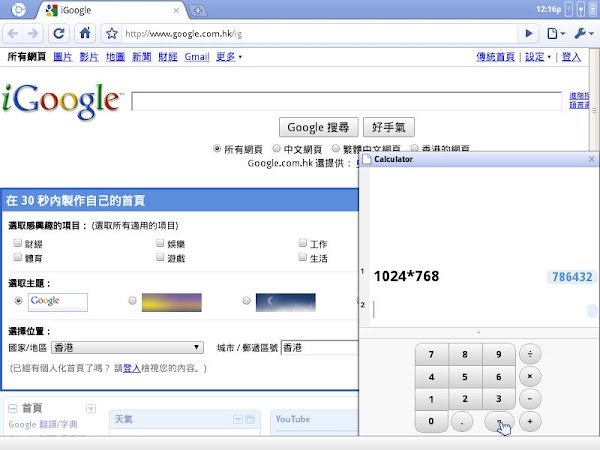Bookmark page with the star icon

pyautogui.click(x=112, y=34)
